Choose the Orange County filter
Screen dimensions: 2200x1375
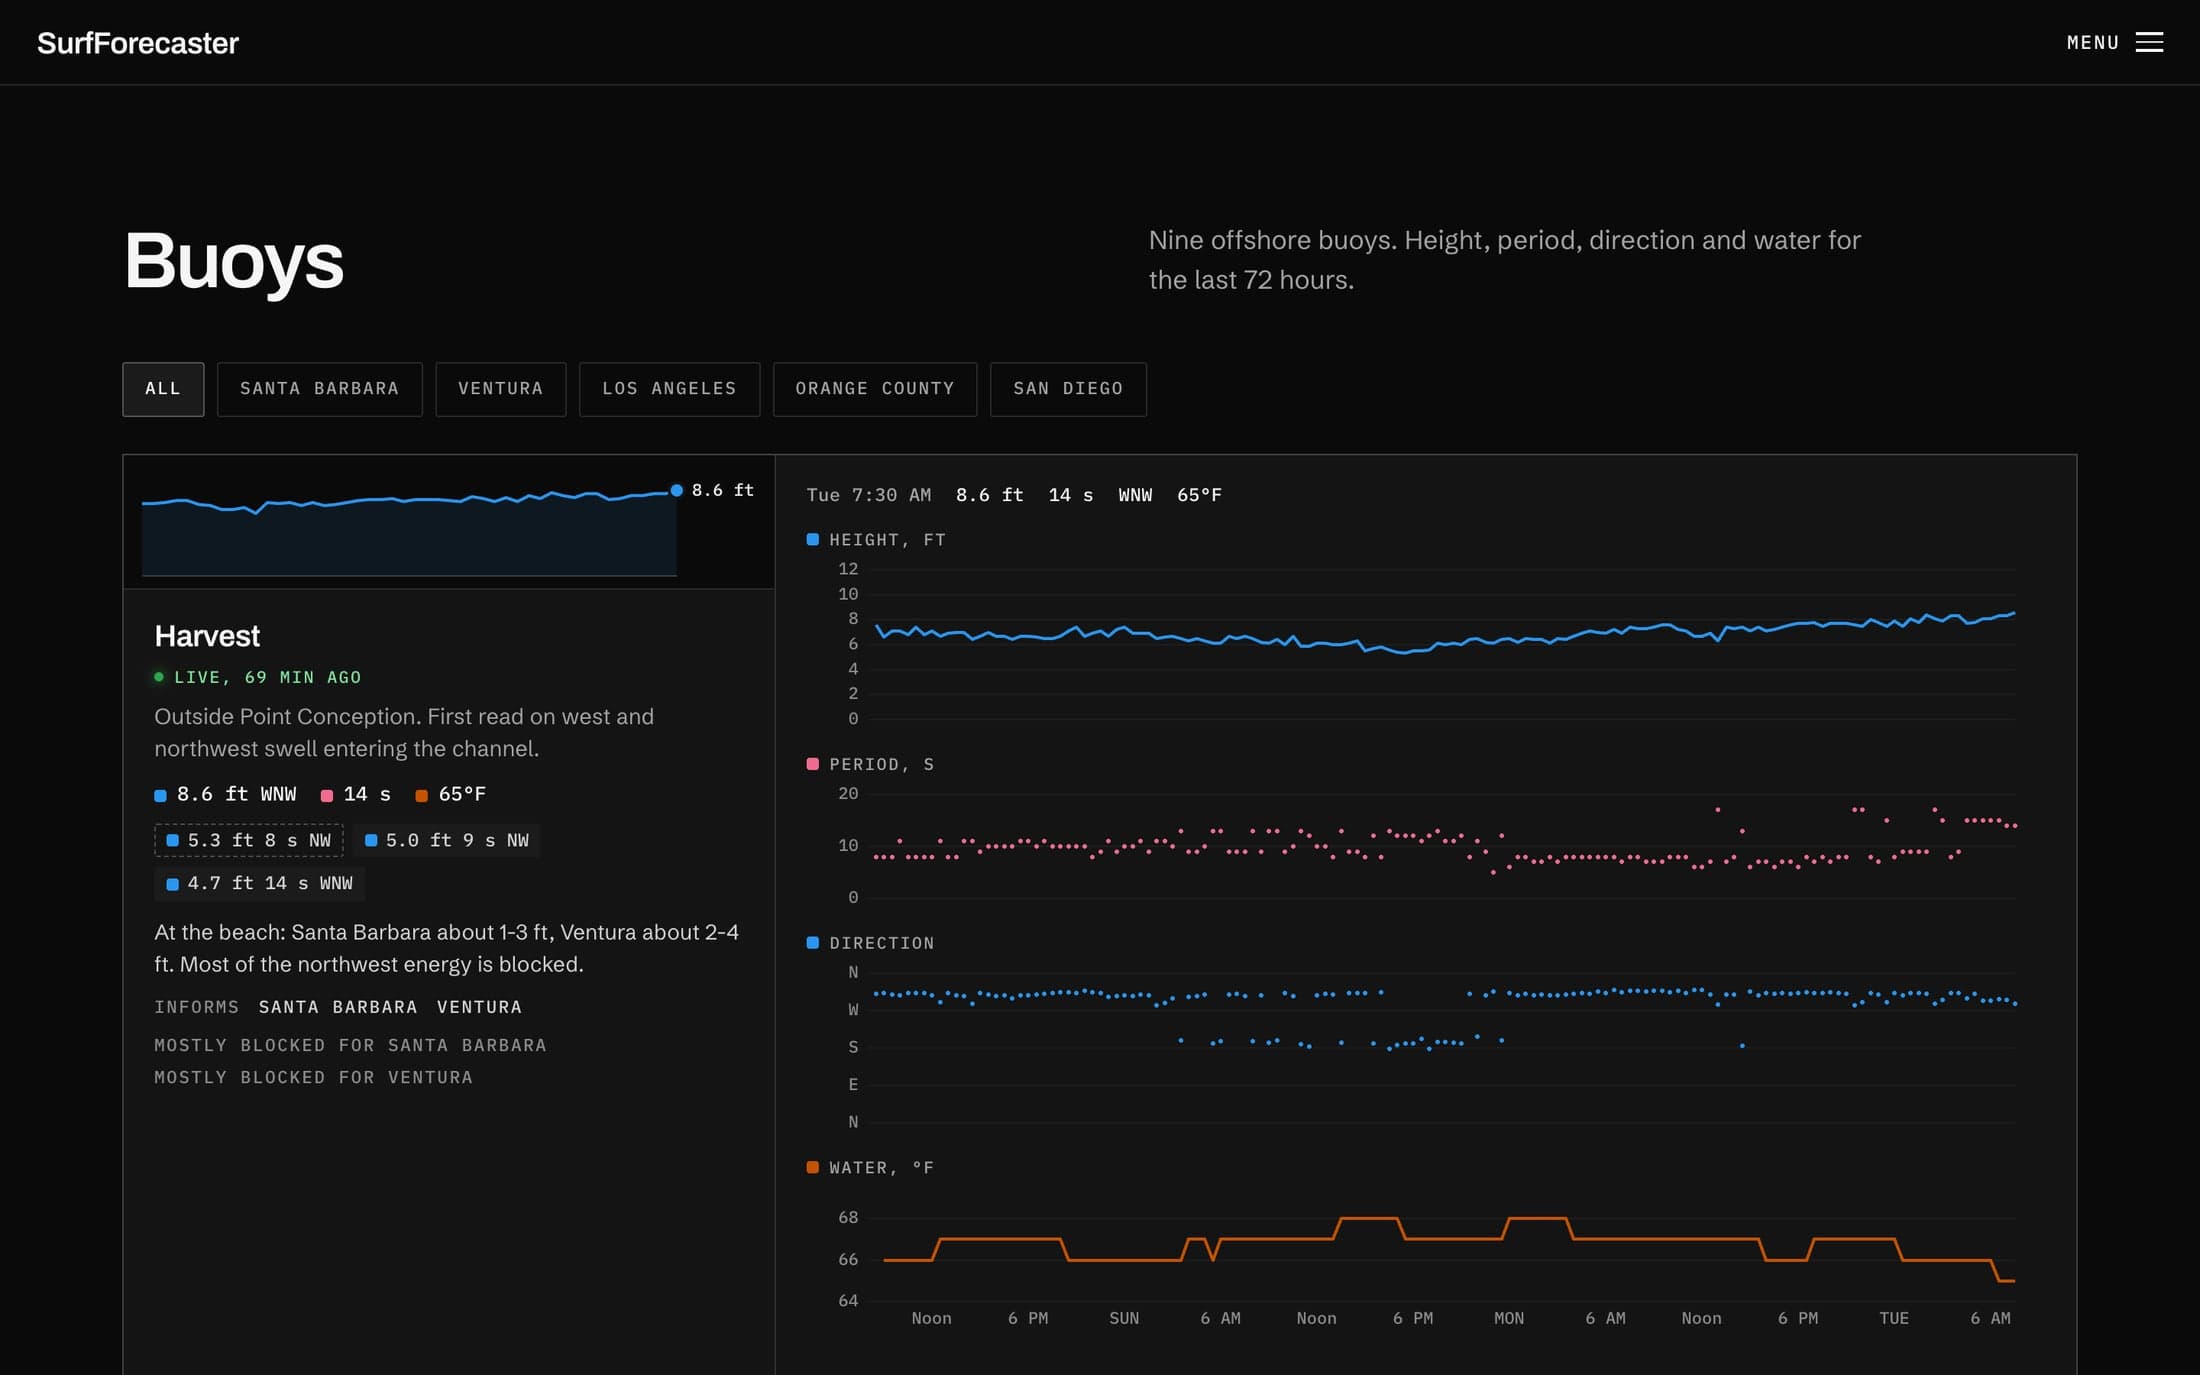point(875,389)
